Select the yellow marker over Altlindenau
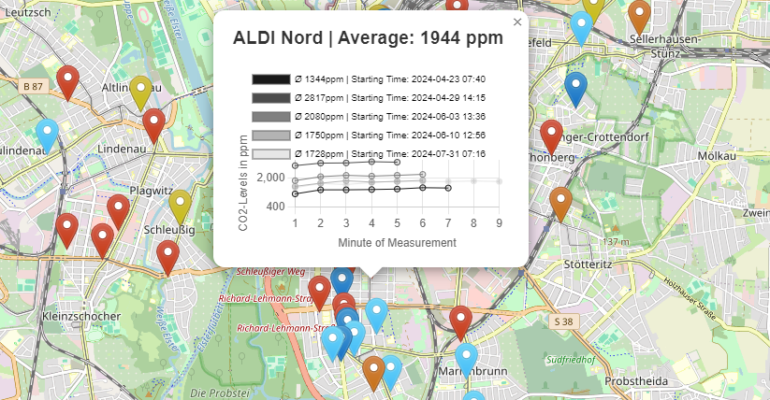This screenshot has width=770, height=400. coord(141,94)
